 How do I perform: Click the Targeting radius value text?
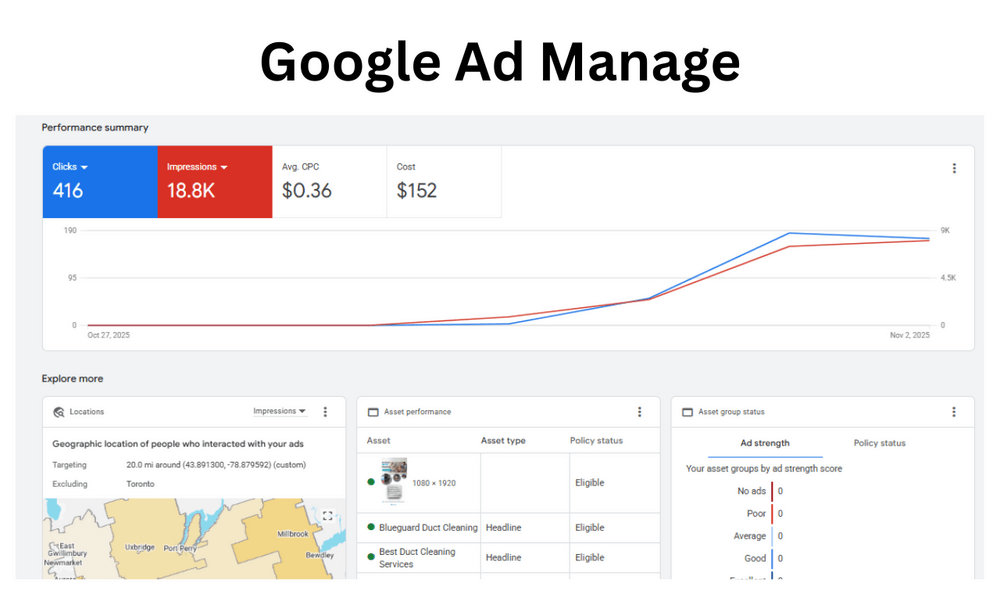pos(216,465)
